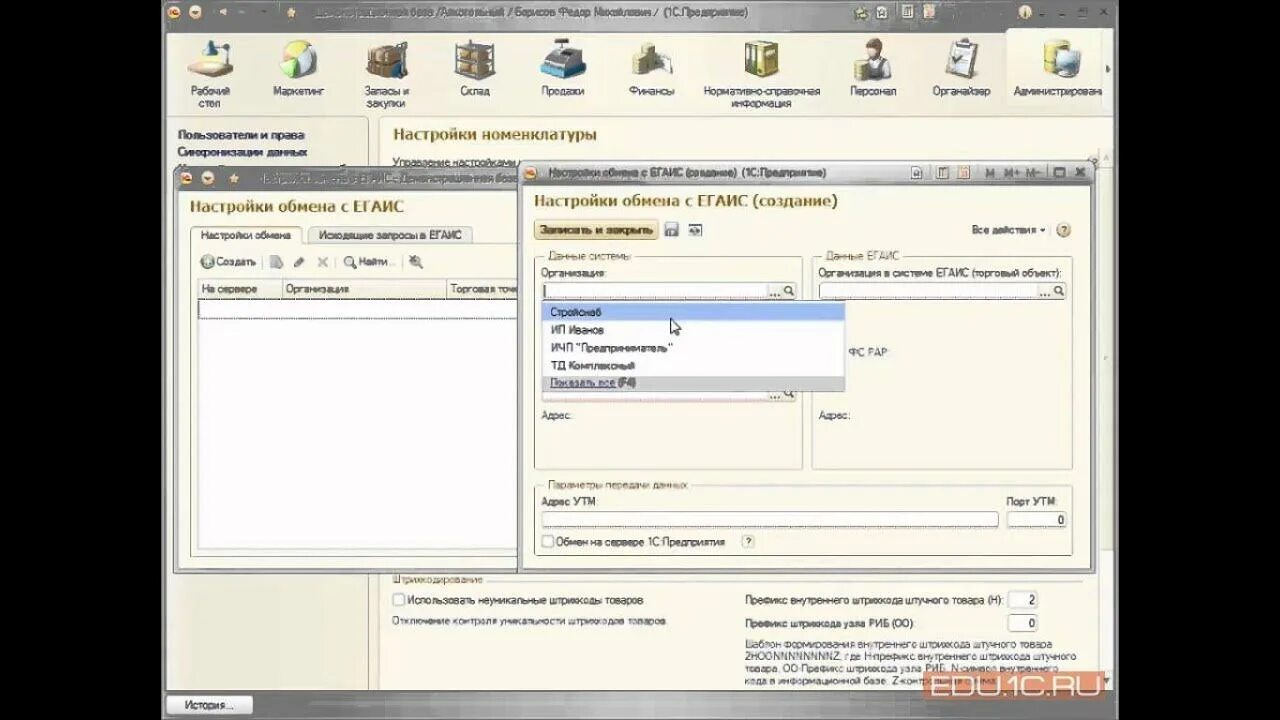Open the Персонал section
Screen dimensions: 1280x720
pos(872,69)
